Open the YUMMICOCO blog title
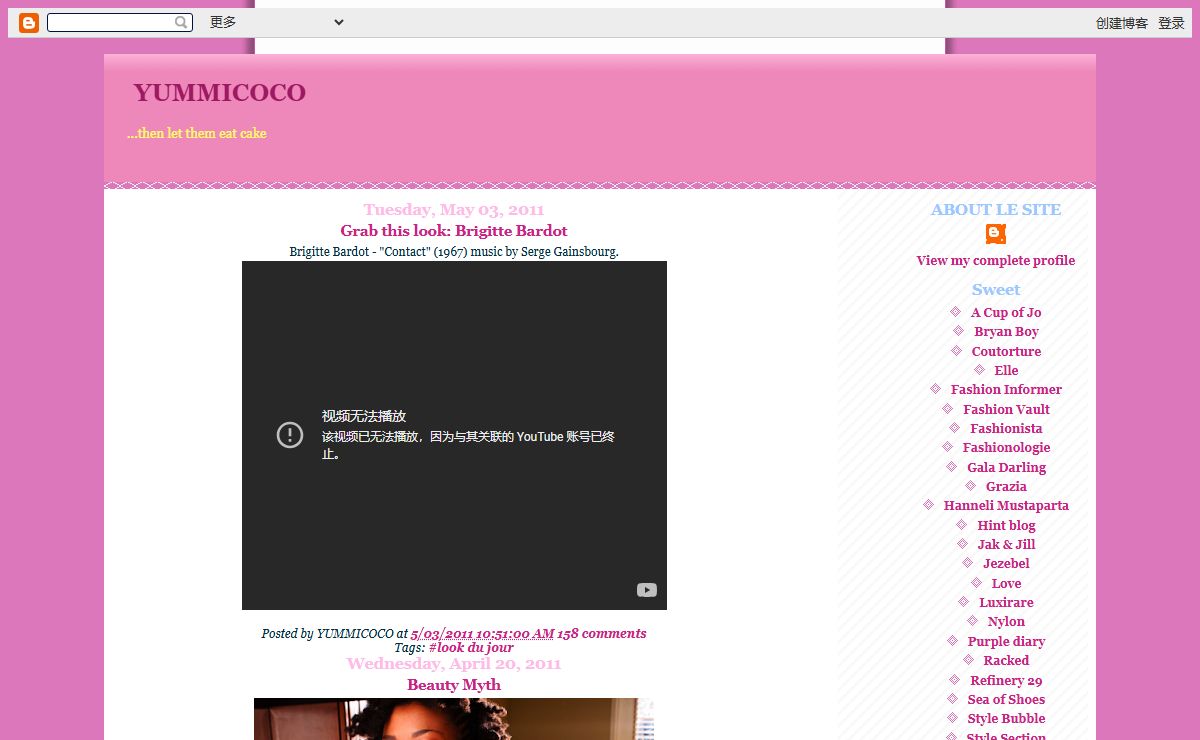 (220, 93)
